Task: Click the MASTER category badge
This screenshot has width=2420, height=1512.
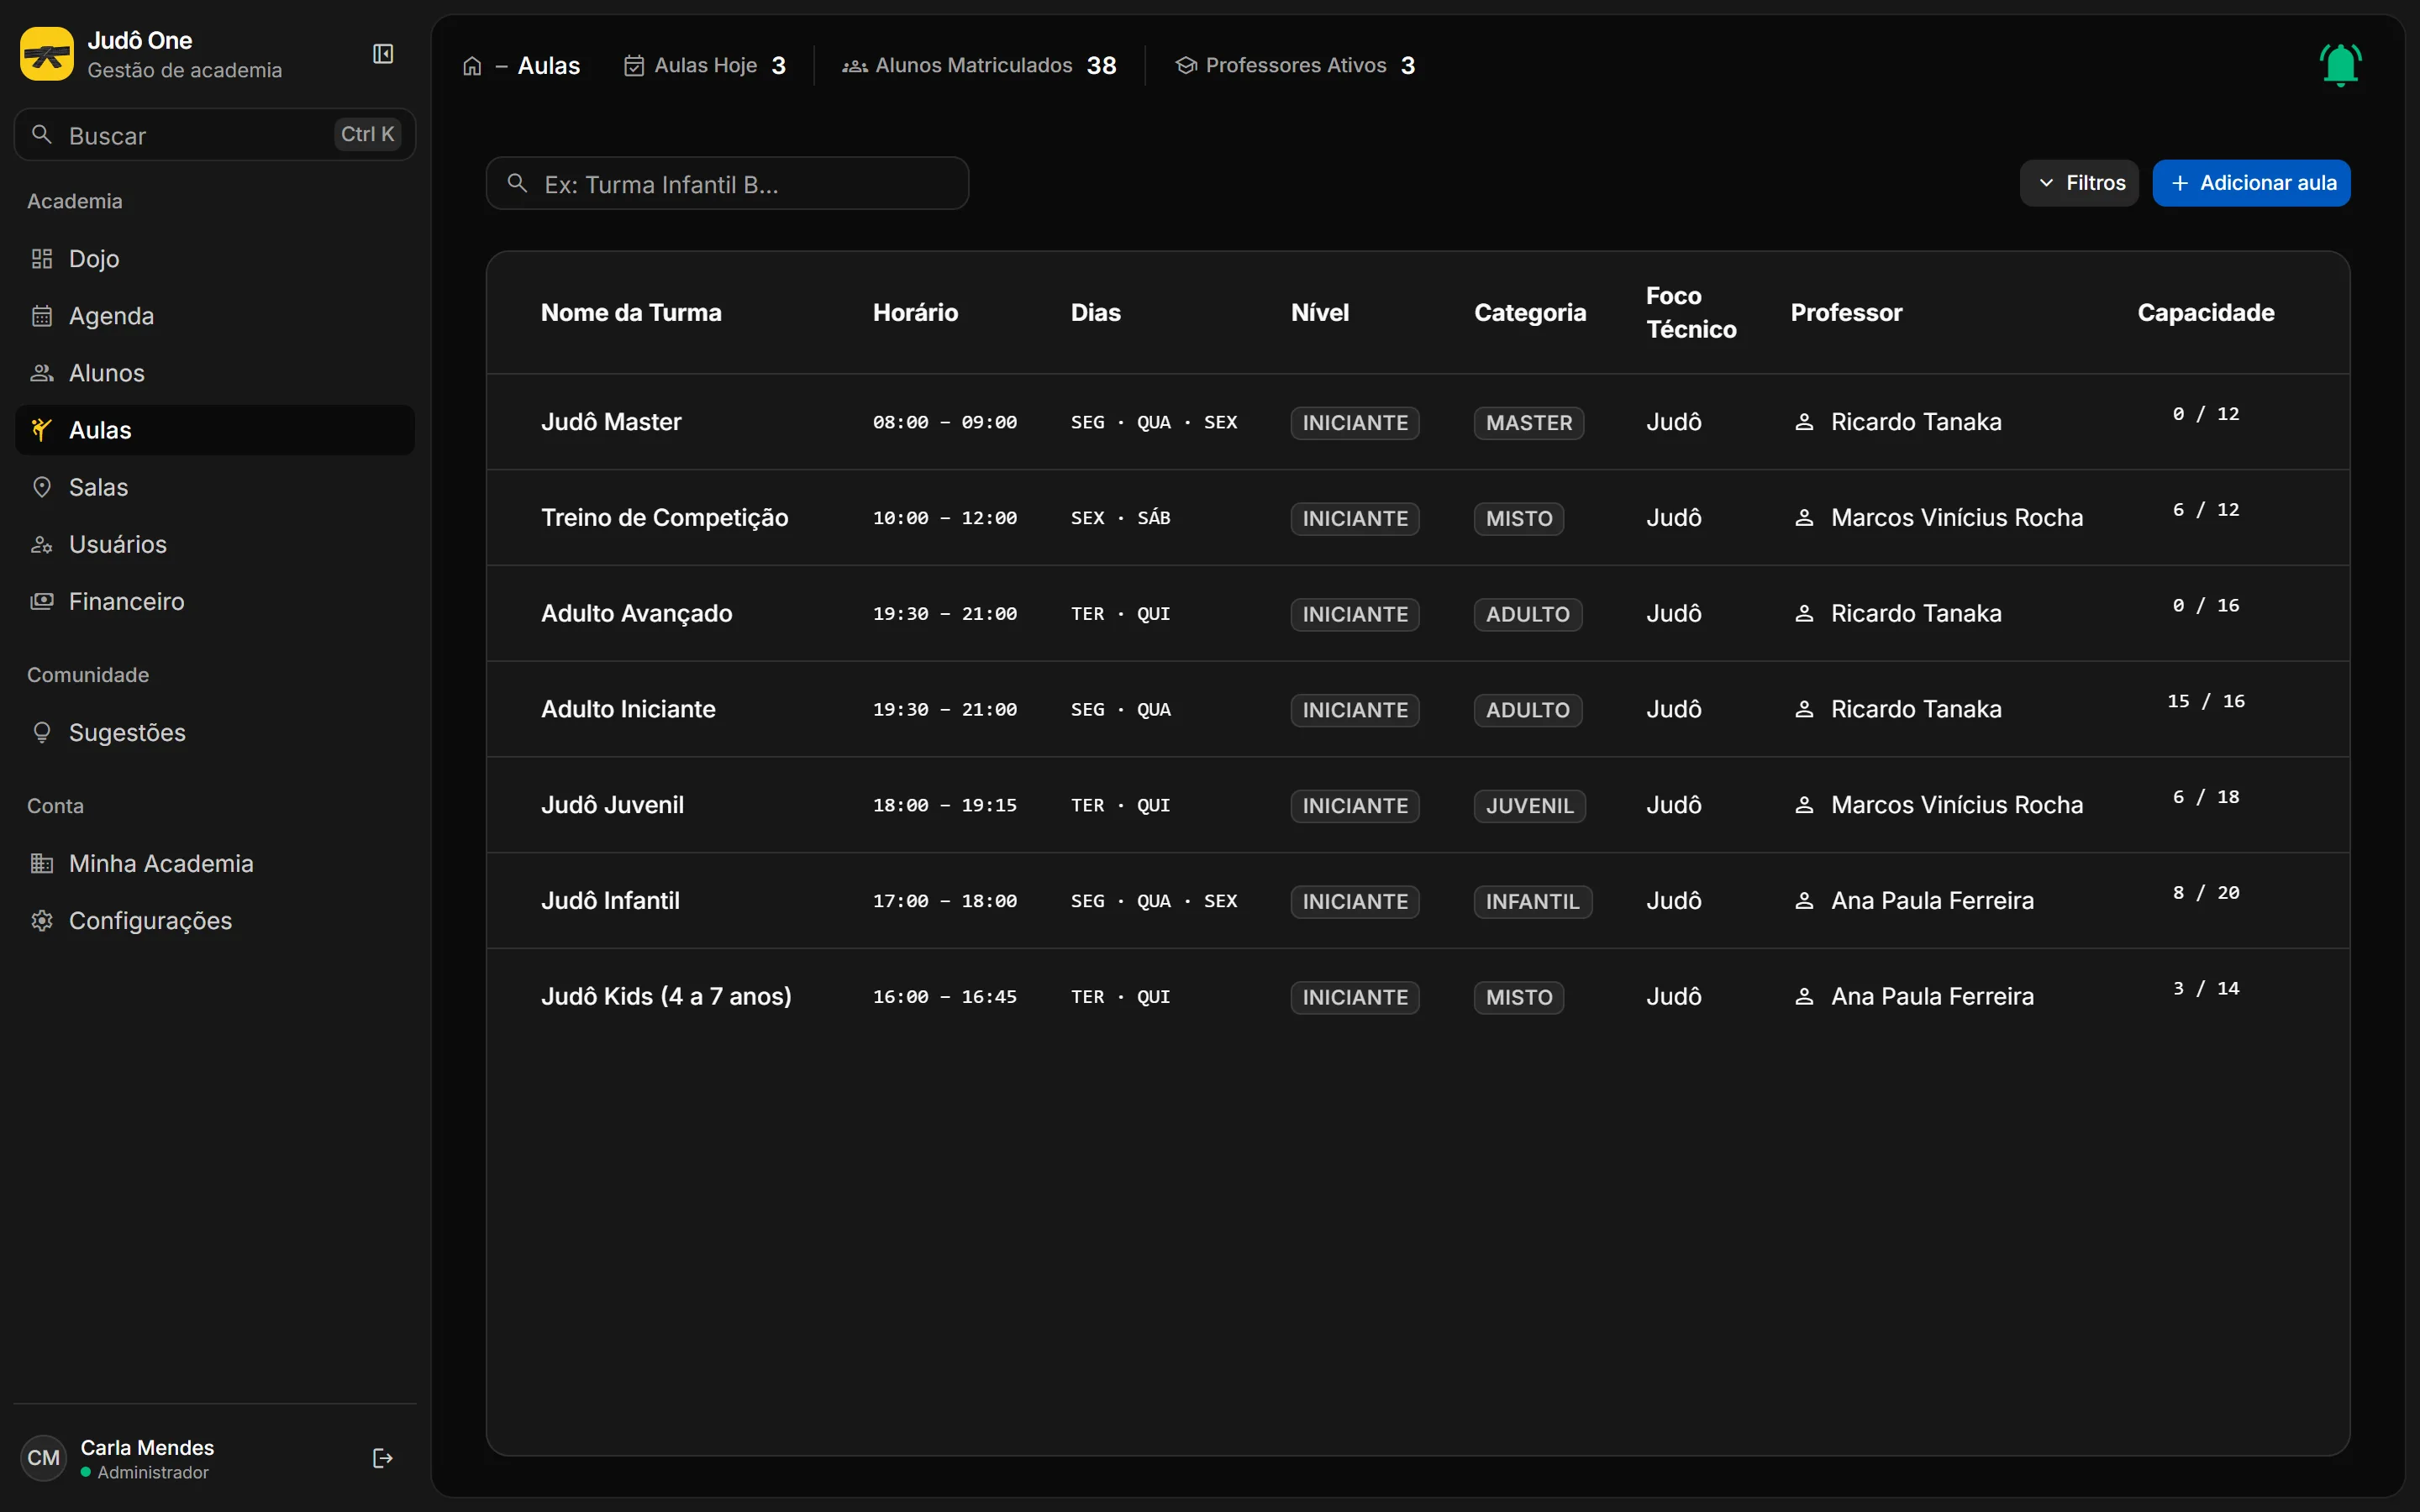Action: [x=1529, y=423]
